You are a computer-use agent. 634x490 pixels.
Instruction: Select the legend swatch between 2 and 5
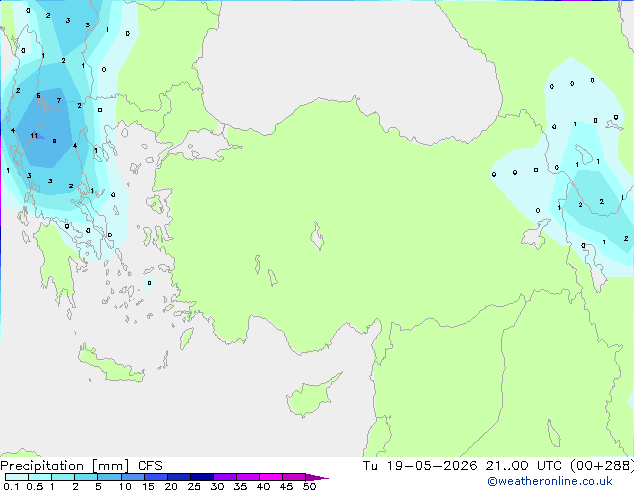click(86, 477)
